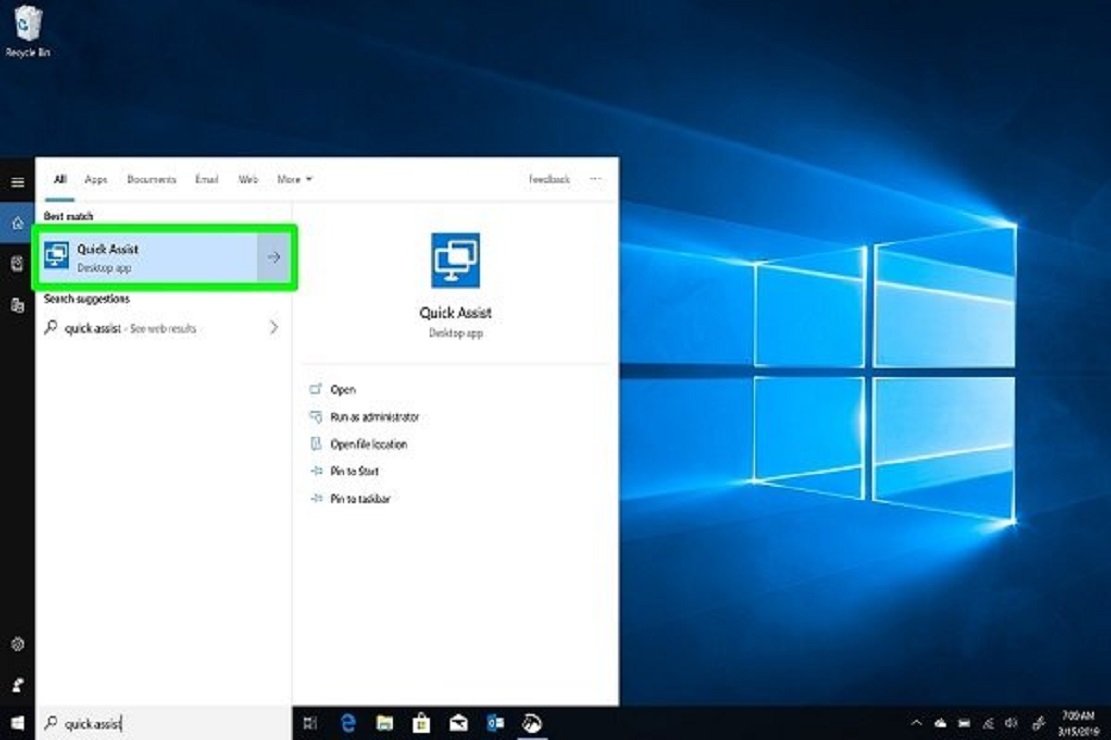Open File Explorer from the taskbar

point(385,723)
